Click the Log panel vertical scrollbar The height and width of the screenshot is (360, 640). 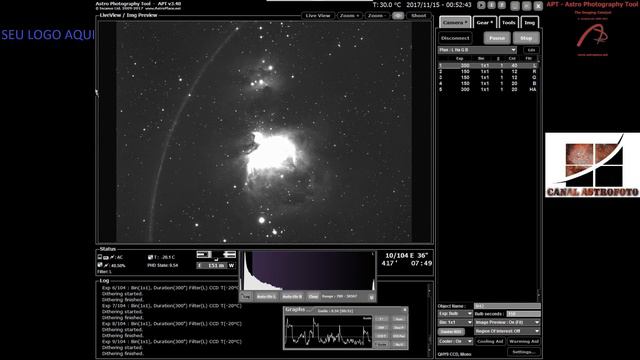tap(429, 320)
